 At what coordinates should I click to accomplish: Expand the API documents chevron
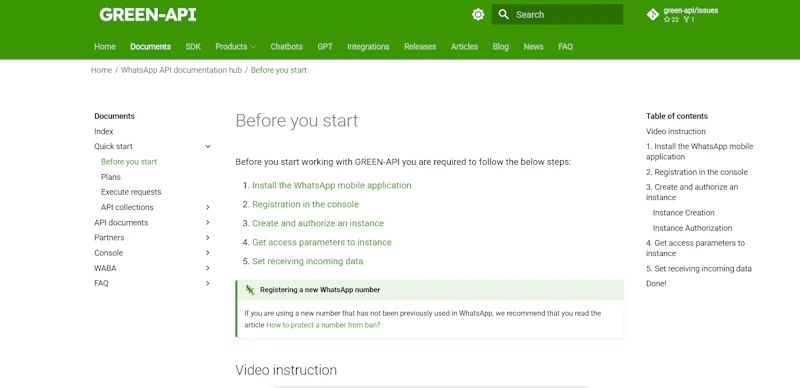208,223
